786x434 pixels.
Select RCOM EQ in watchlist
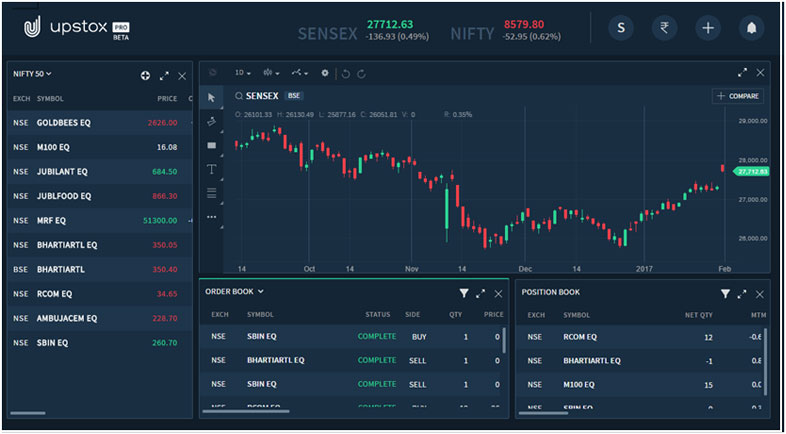[x=100, y=294]
